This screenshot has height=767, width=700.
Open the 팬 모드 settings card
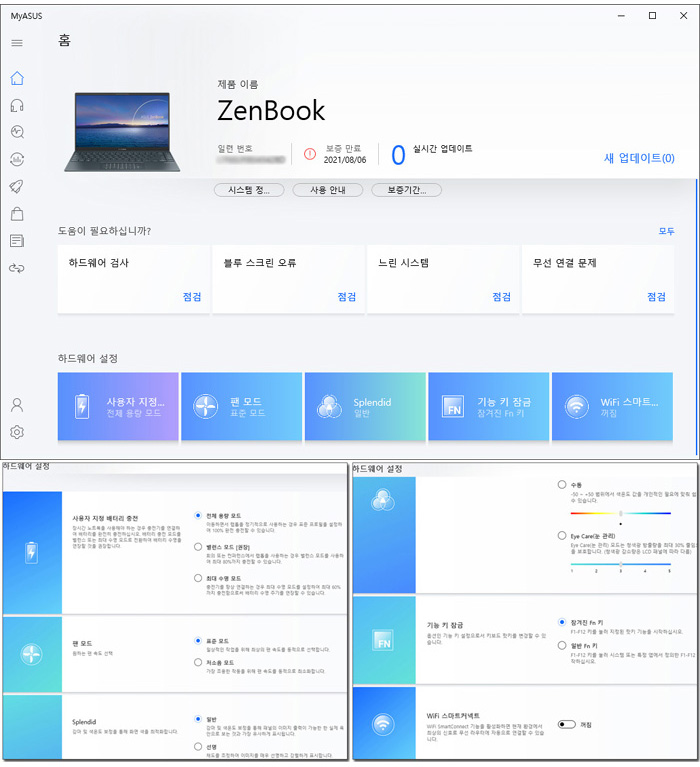[x=242, y=406]
